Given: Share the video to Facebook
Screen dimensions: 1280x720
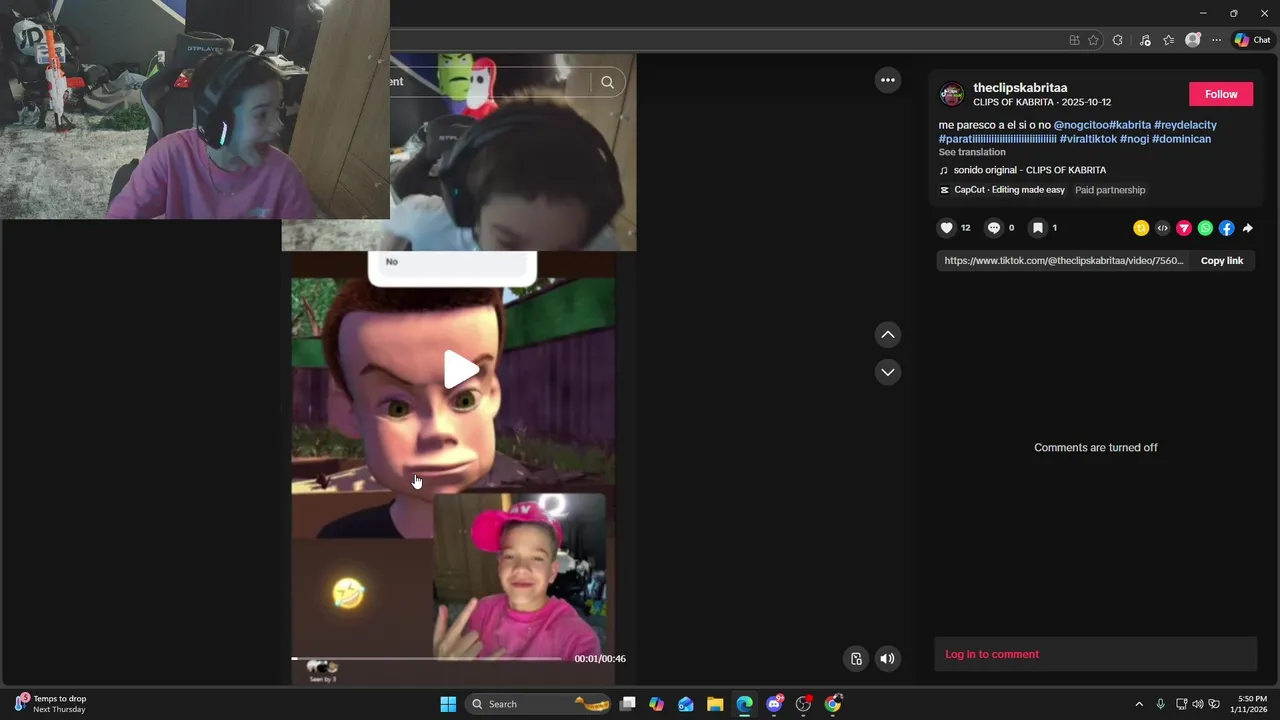Looking at the screenshot, I should (1226, 228).
